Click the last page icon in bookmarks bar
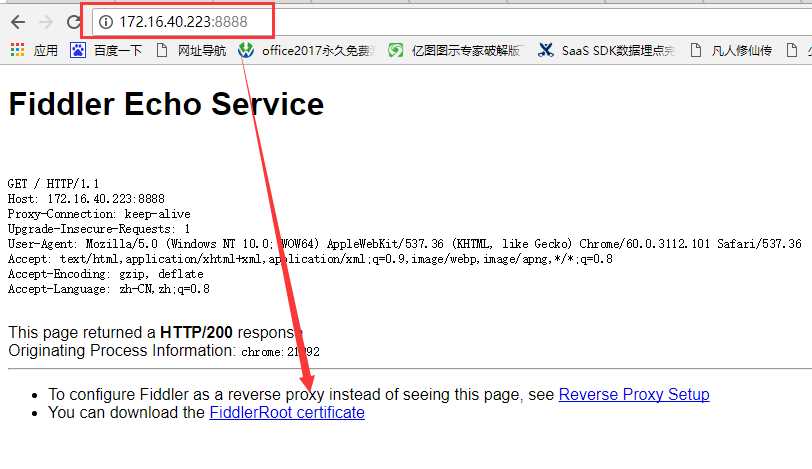Screen dimensions: 812x469 pyautogui.click(x=791, y=50)
